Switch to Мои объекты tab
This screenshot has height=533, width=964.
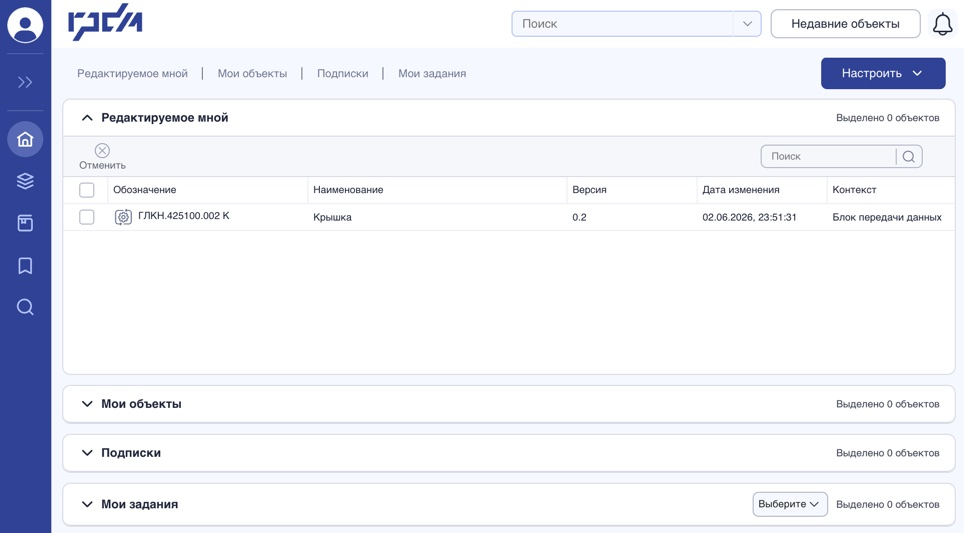[252, 73]
